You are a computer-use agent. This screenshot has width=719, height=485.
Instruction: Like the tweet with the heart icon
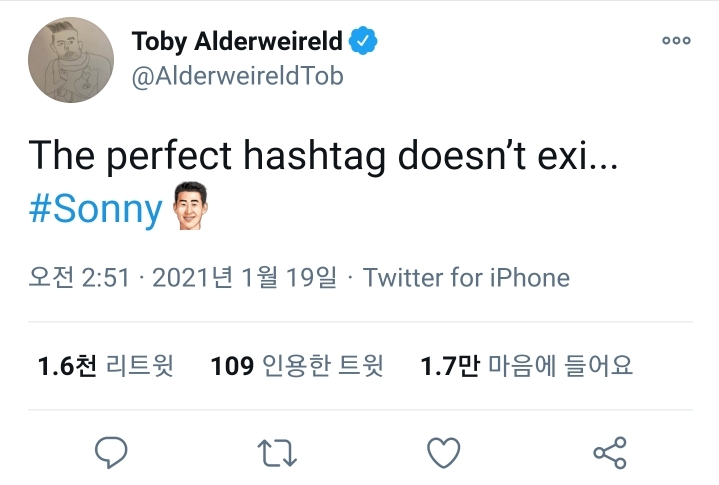point(443,453)
